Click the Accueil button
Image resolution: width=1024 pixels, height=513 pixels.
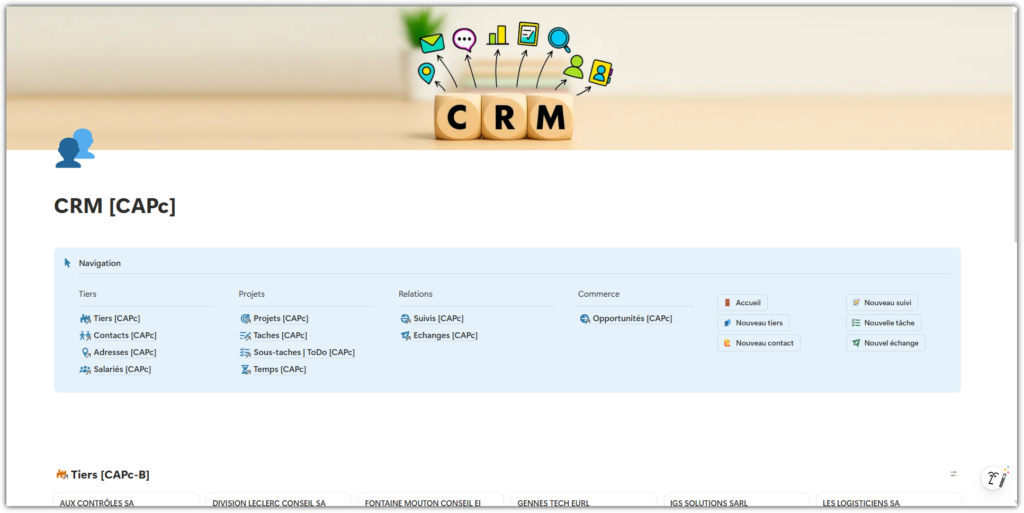click(743, 303)
